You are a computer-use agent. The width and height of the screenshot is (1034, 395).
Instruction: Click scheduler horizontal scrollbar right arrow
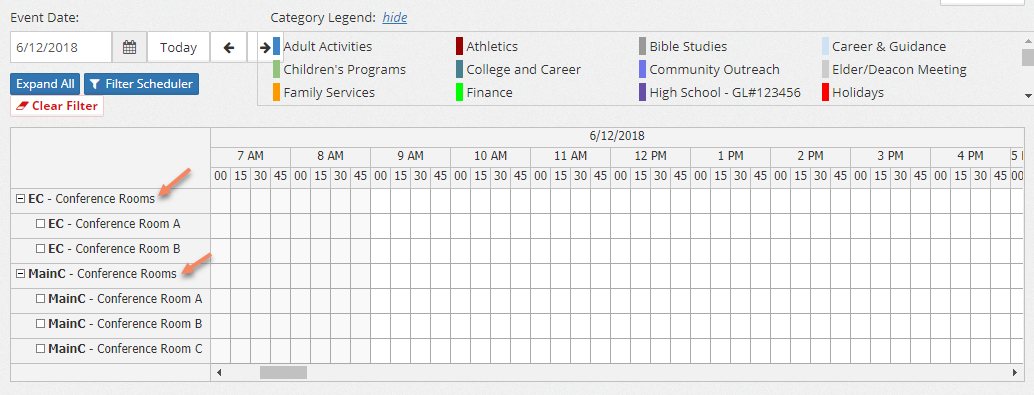pos(1016,373)
